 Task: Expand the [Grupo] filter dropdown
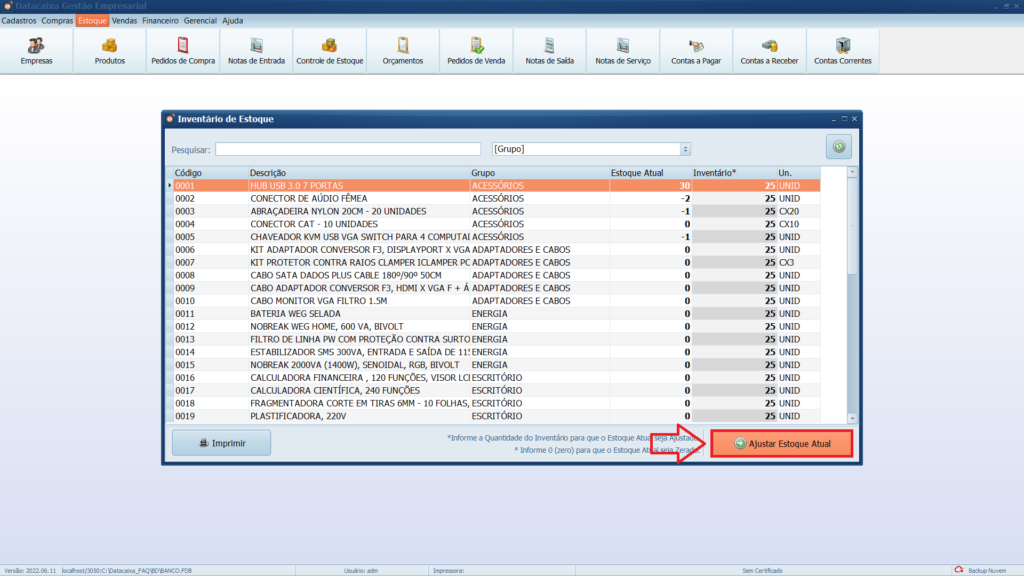pyautogui.click(x=685, y=149)
